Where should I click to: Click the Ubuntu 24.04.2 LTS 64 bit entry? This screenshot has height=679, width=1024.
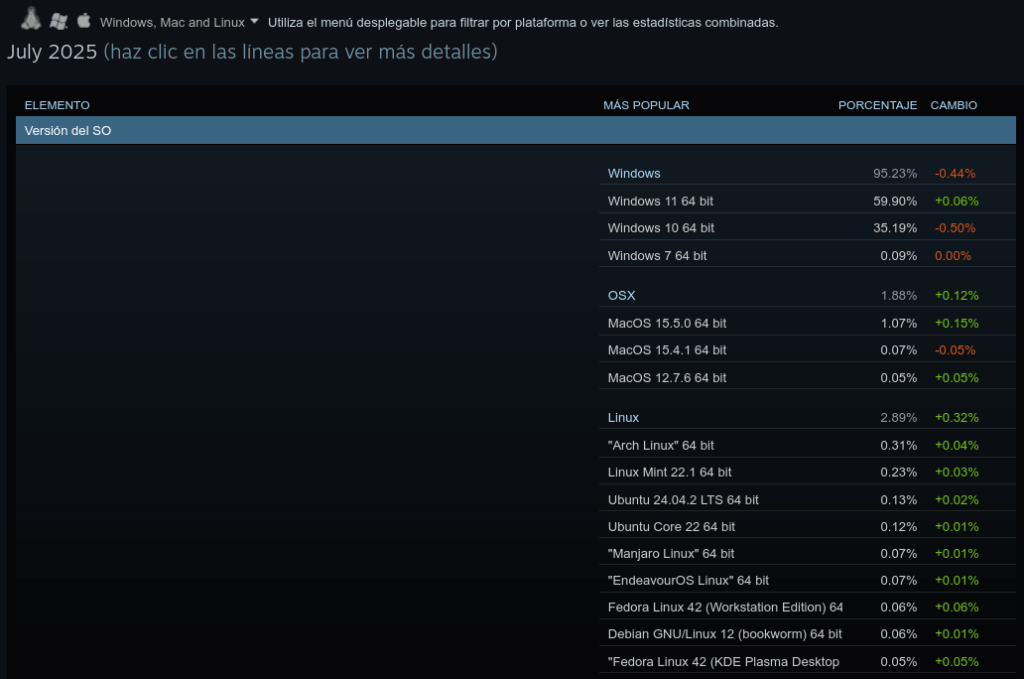point(683,500)
